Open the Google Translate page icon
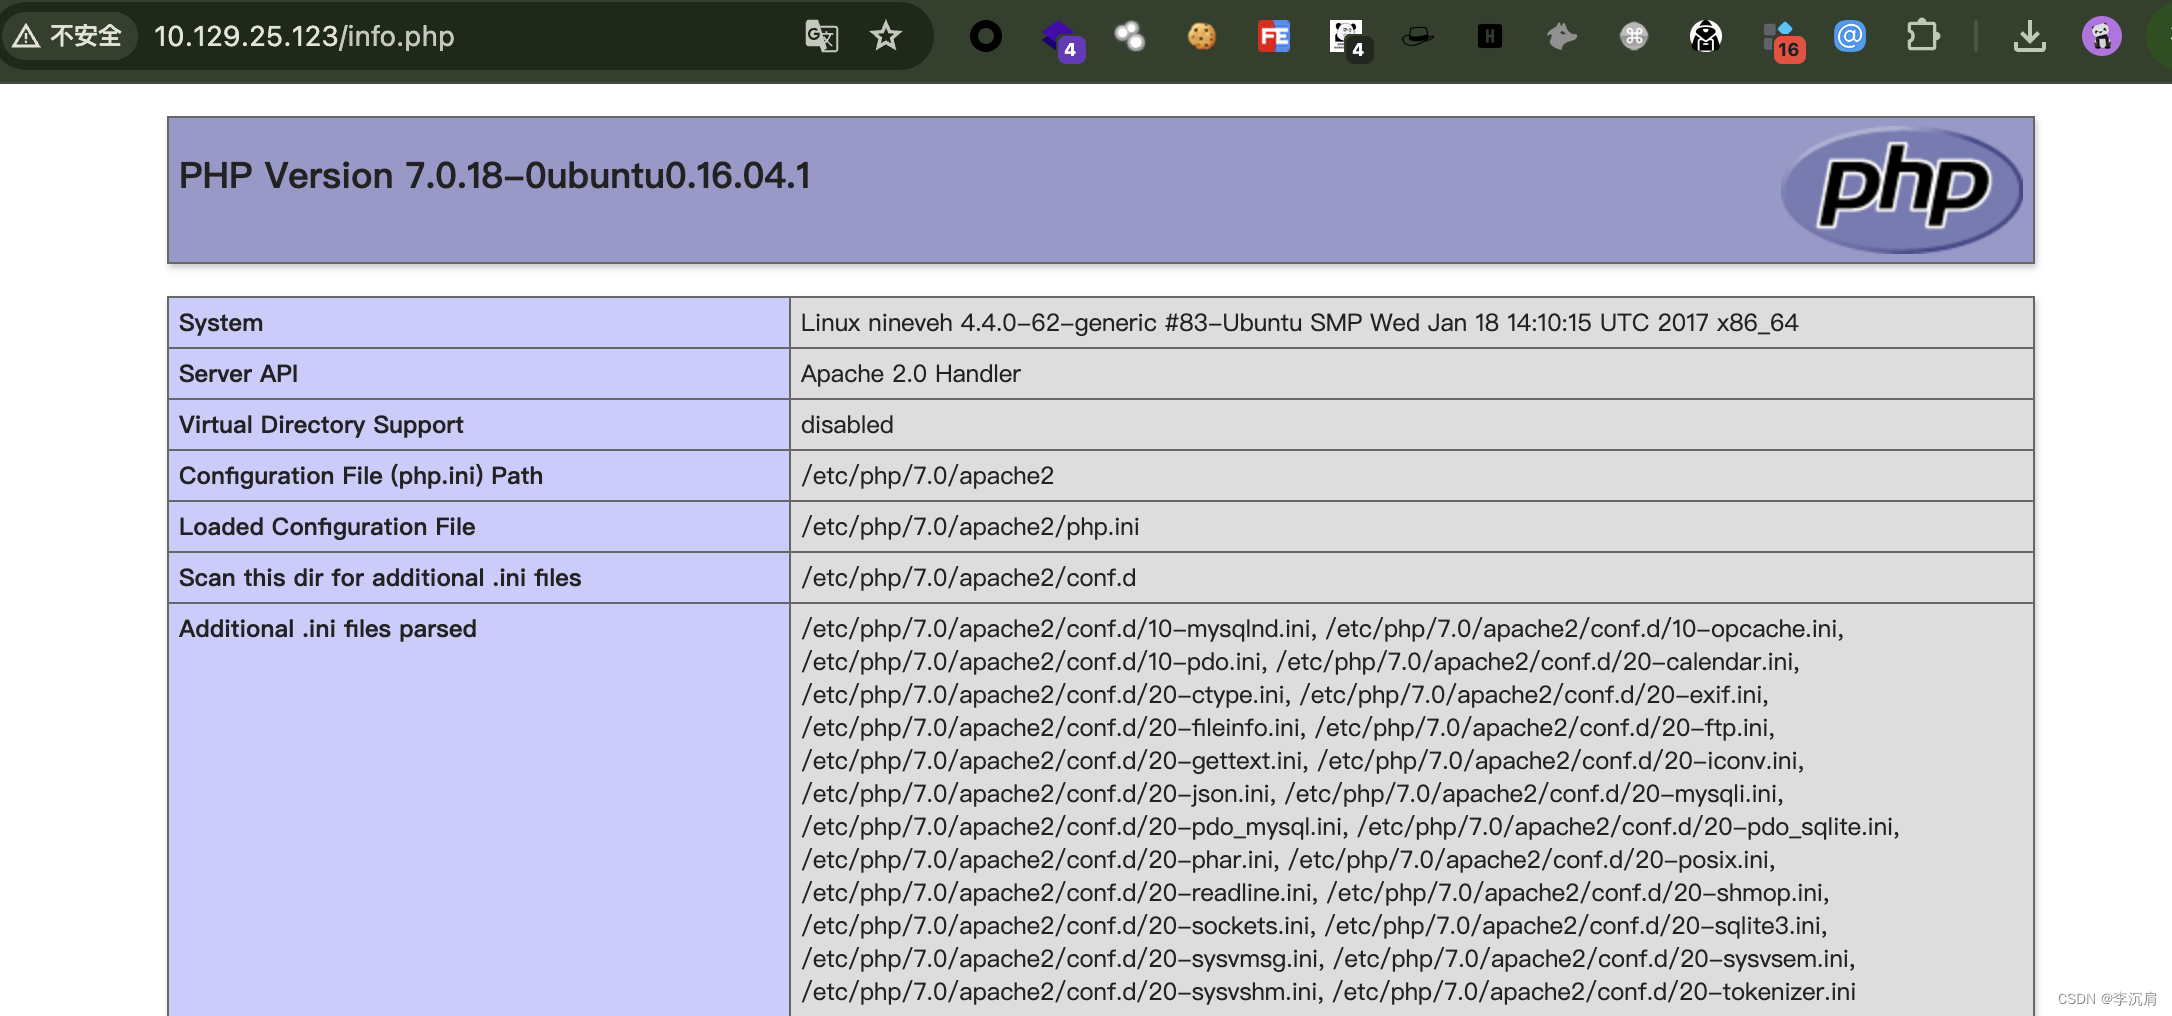Viewport: 2172px width, 1016px height. (x=821, y=37)
